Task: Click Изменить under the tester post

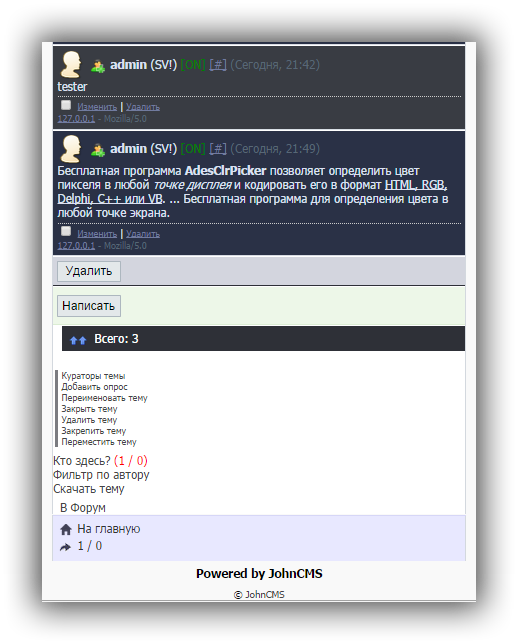Action: [97, 107]
